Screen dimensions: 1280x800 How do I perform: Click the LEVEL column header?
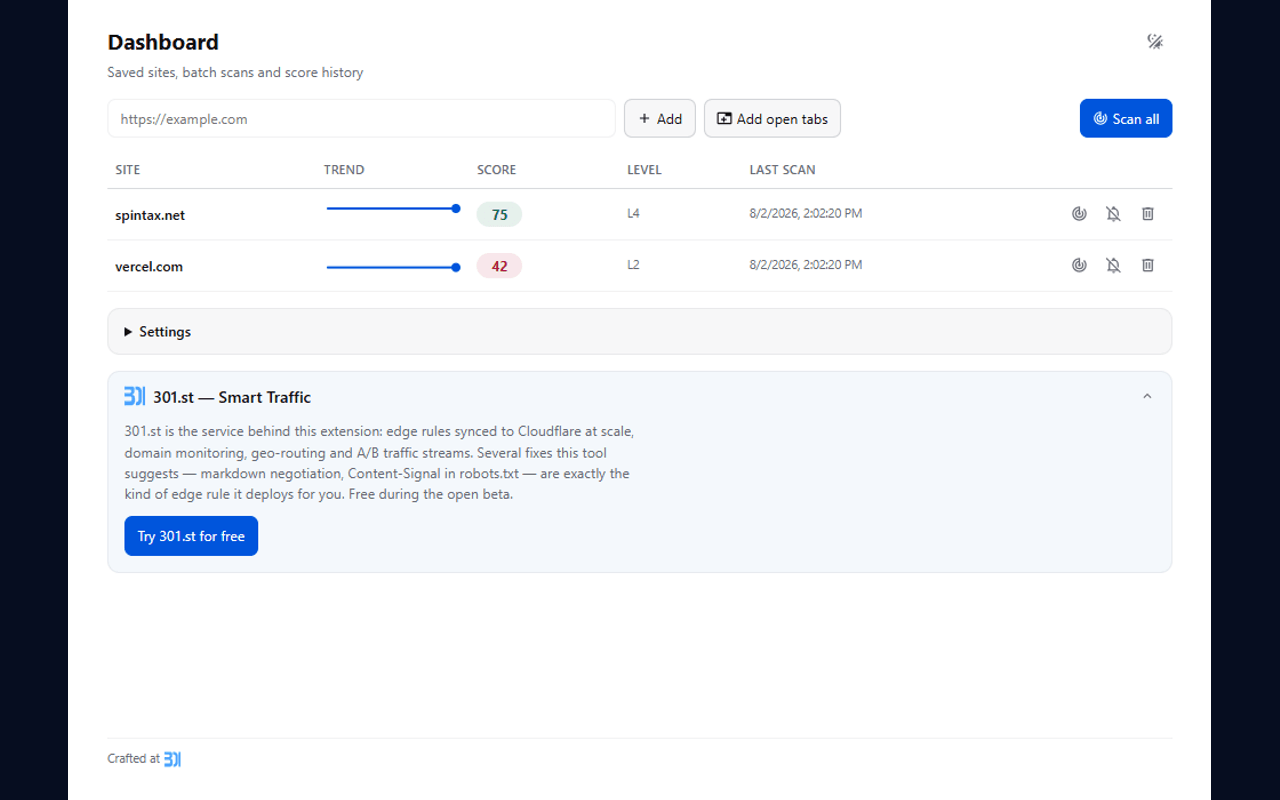point(644,170)
